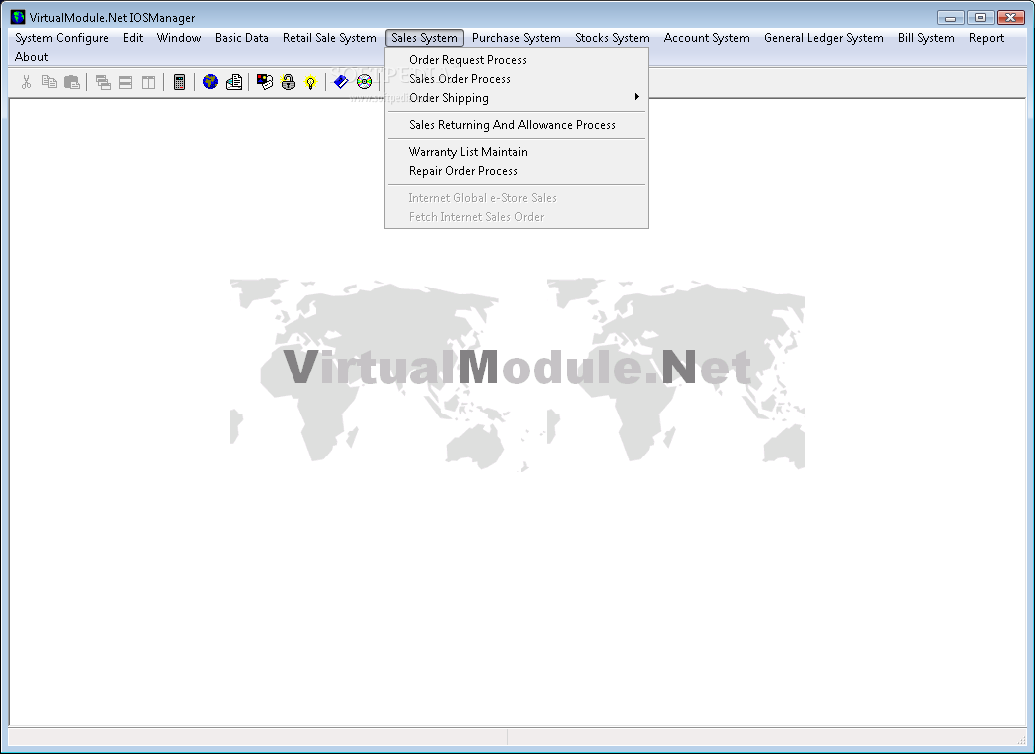Click the padlock toolbar icon

288,82
